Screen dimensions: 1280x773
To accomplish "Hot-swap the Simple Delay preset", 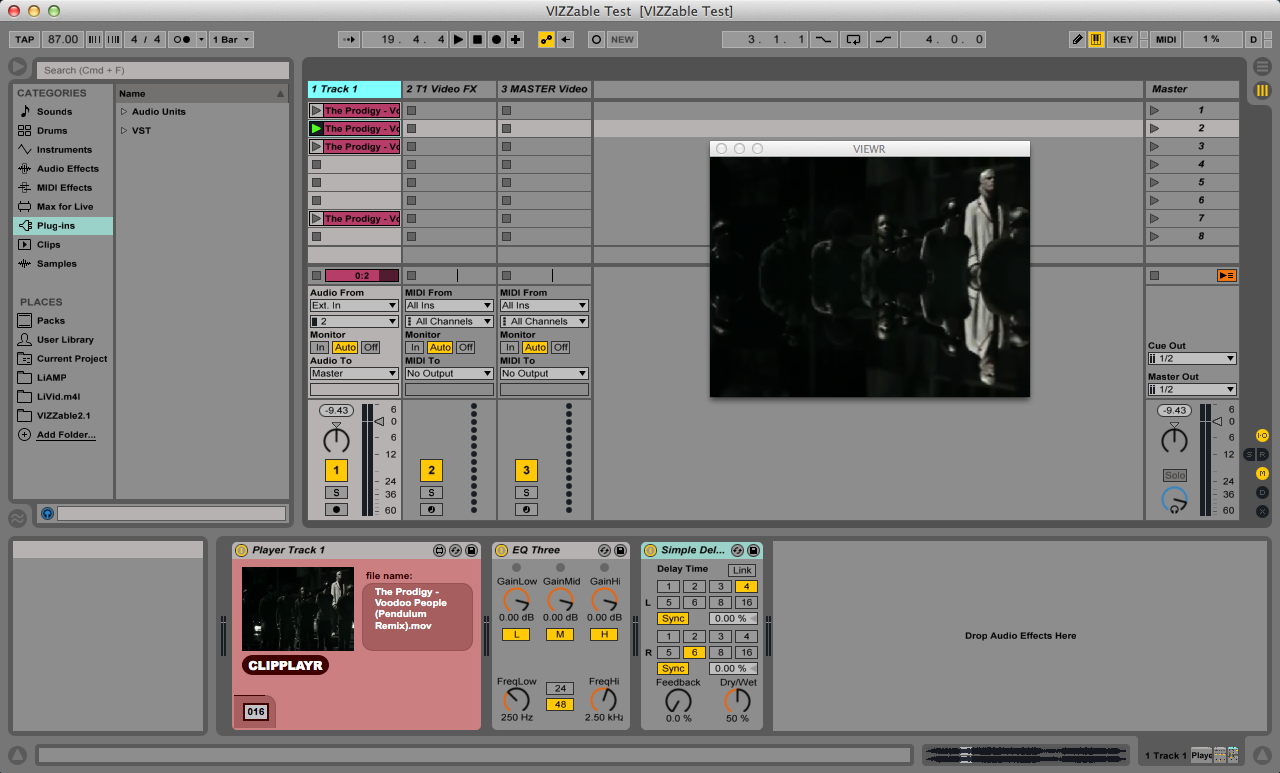I will coord(737,551).
